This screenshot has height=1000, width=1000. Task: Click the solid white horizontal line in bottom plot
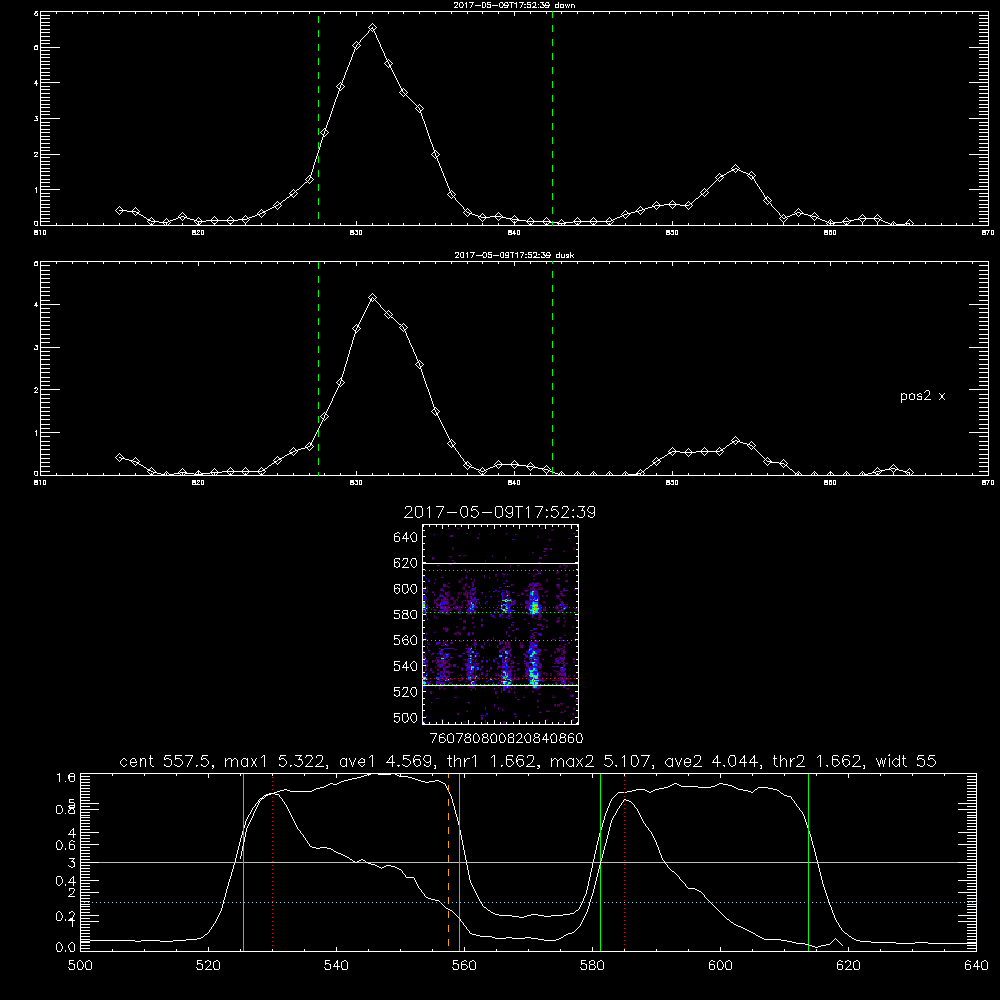528,862
